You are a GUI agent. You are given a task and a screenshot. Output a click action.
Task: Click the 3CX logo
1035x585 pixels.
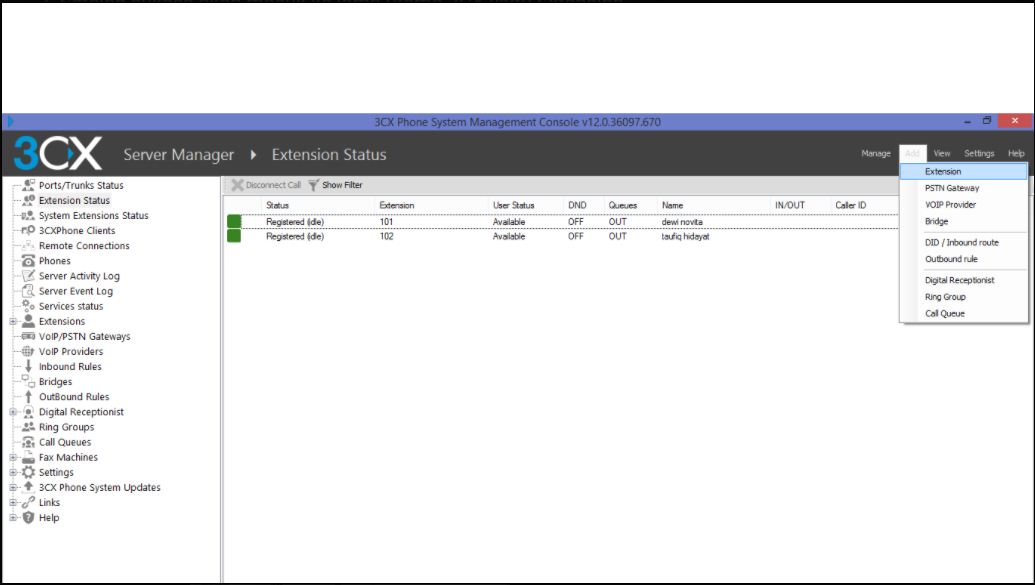click(58, 154)
